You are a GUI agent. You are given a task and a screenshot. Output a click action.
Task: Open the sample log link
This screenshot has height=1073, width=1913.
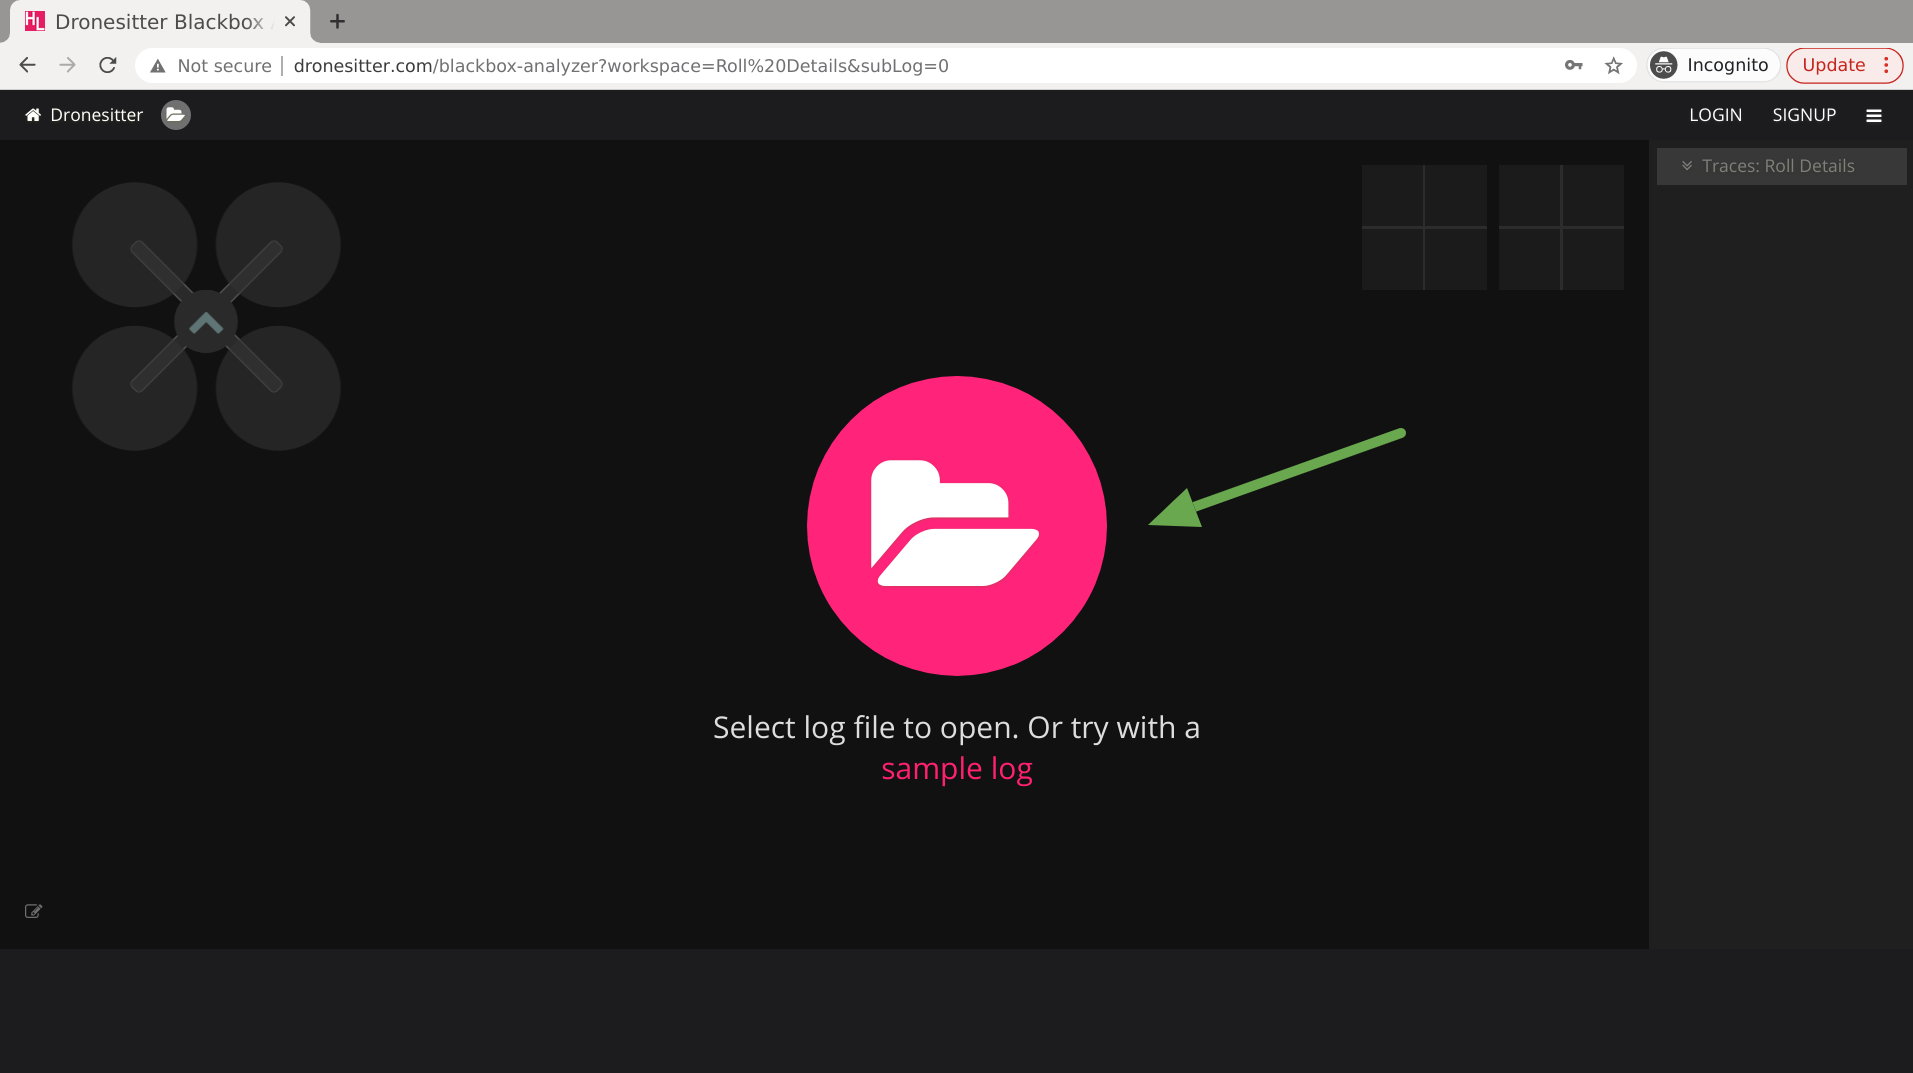pyautogui.click(x=956, y=769)
